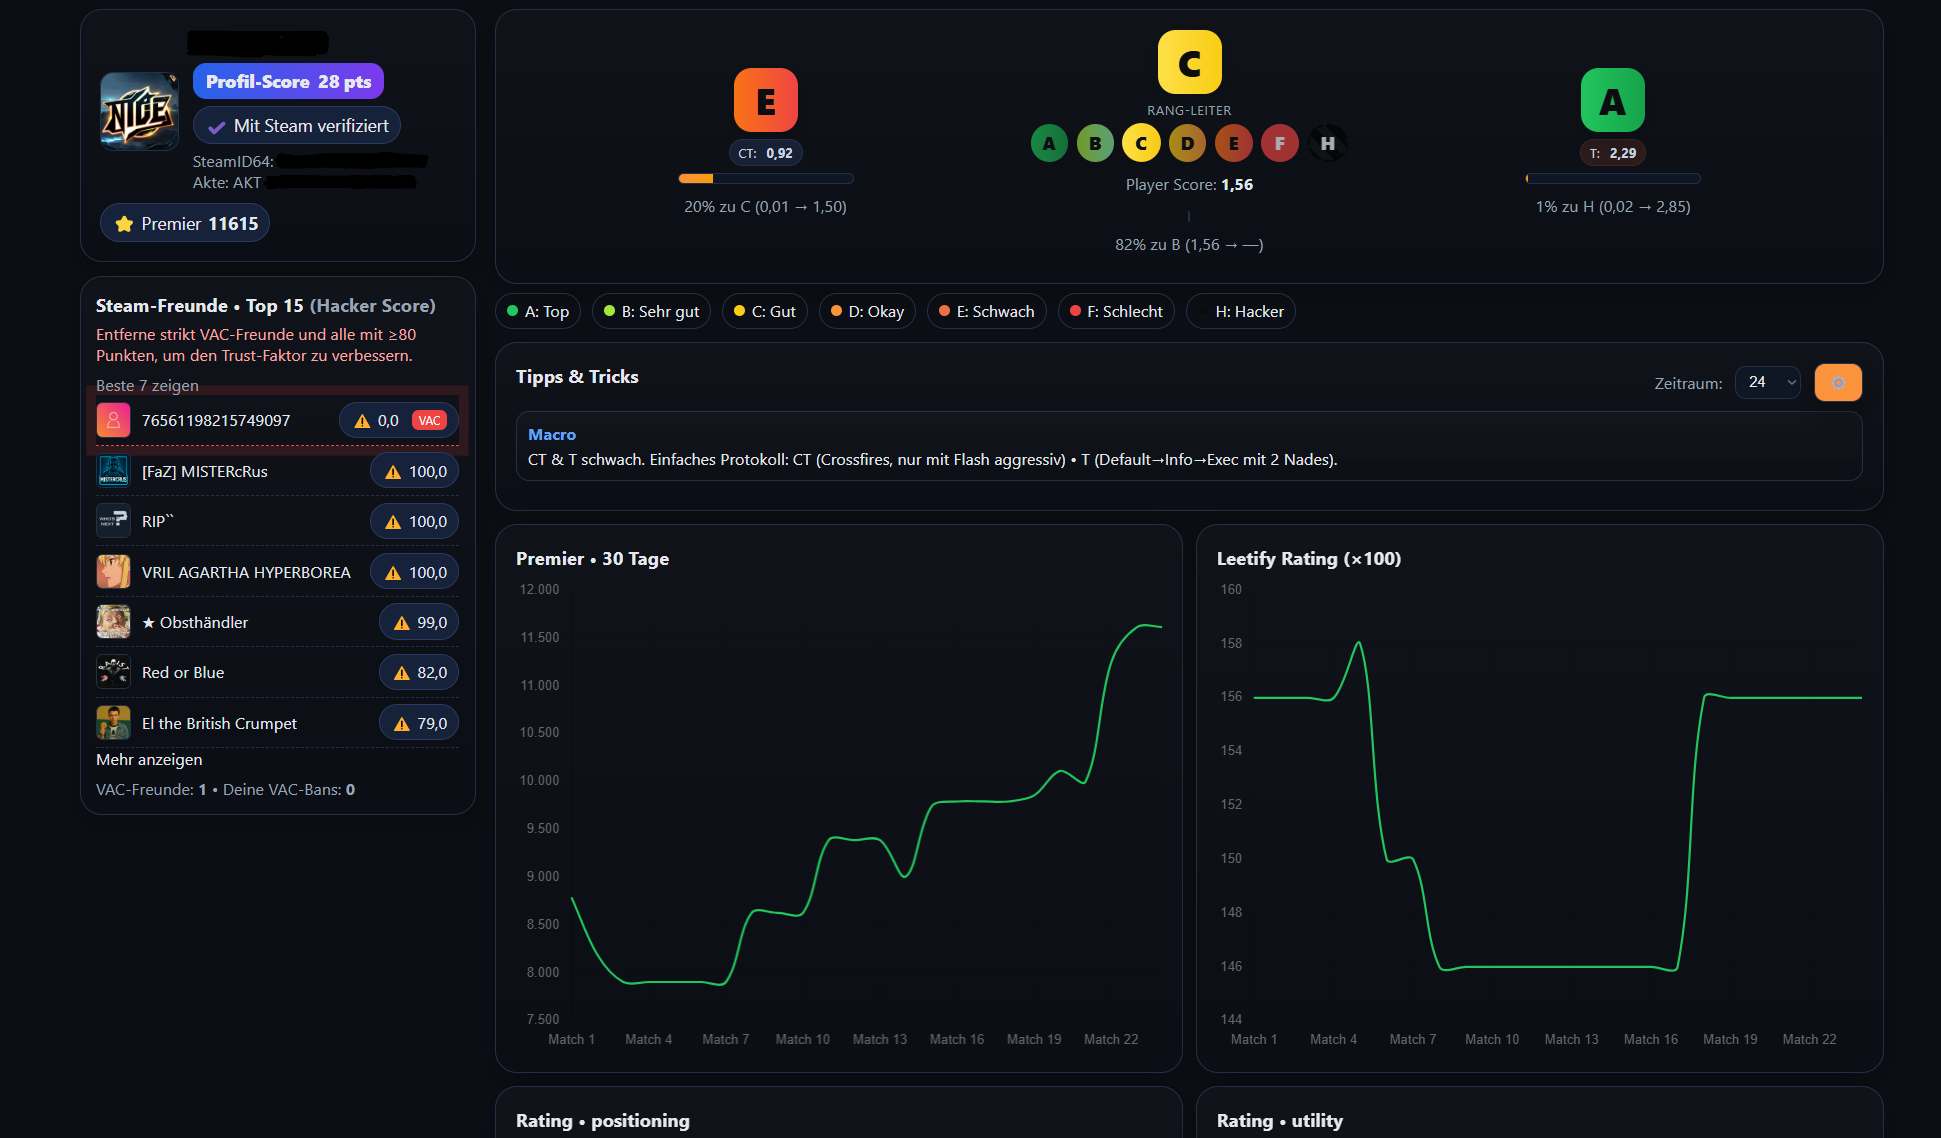Click the green A rank T badge

[x=1612, y=101]
